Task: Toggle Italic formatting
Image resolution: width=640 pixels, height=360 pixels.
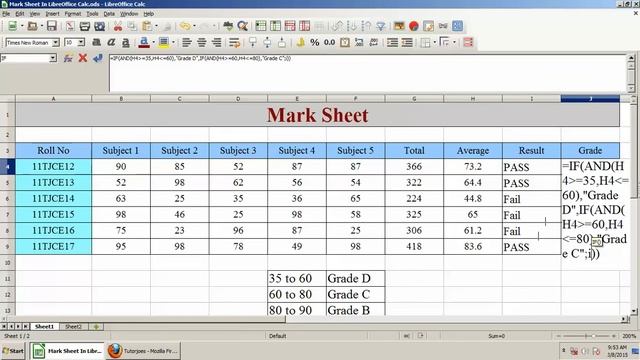Action: [x=111, y=42]
